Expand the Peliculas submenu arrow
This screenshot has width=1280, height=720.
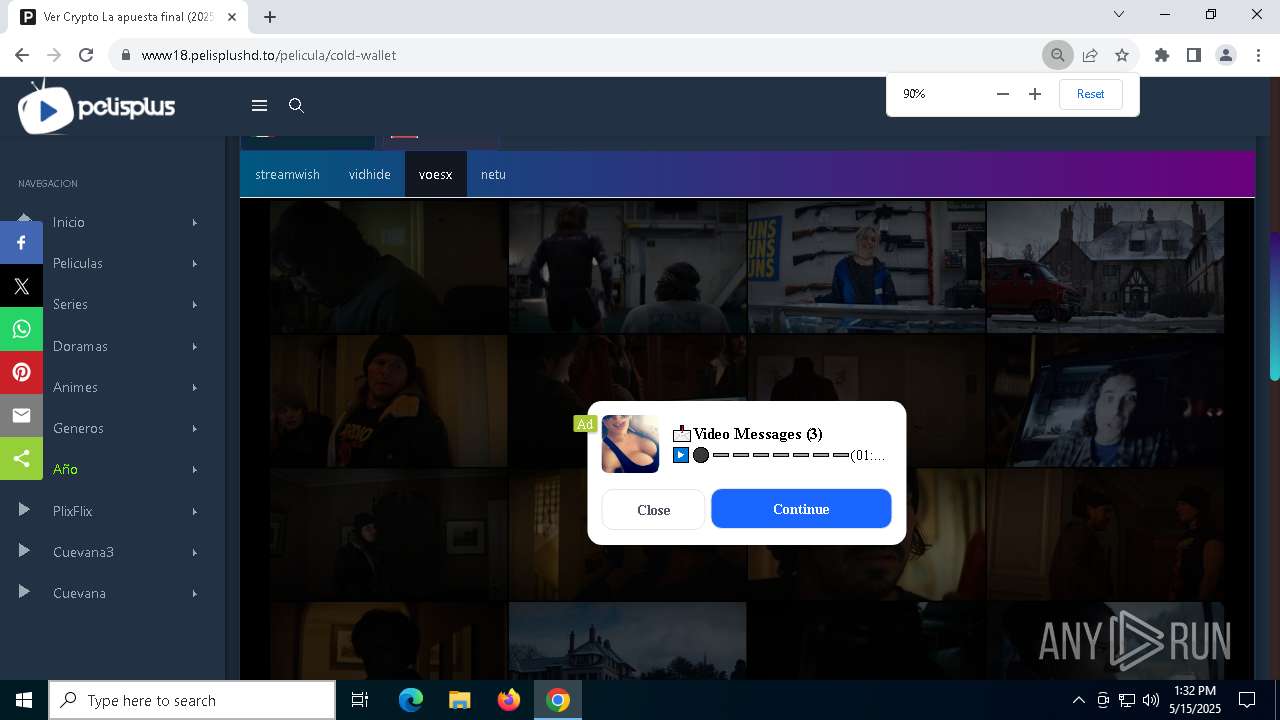[194, 263]
